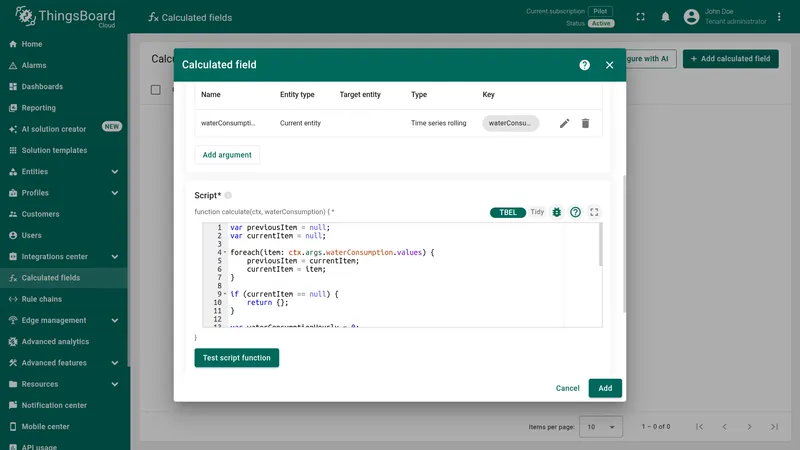Click inside the script code editor
The image size is (800, 450).
(x=402, y=274)
